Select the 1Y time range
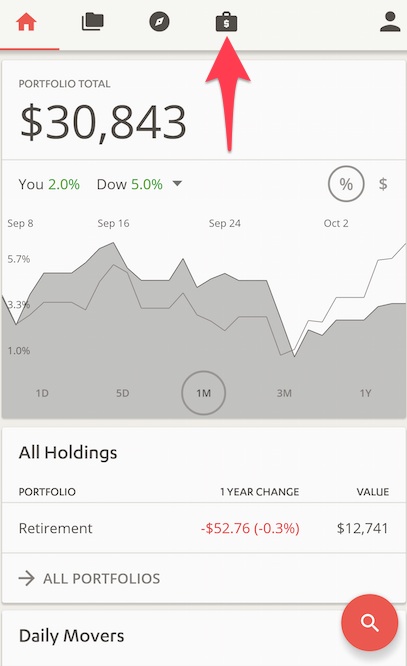Screen dimensions: 407x666 point(365,393)
